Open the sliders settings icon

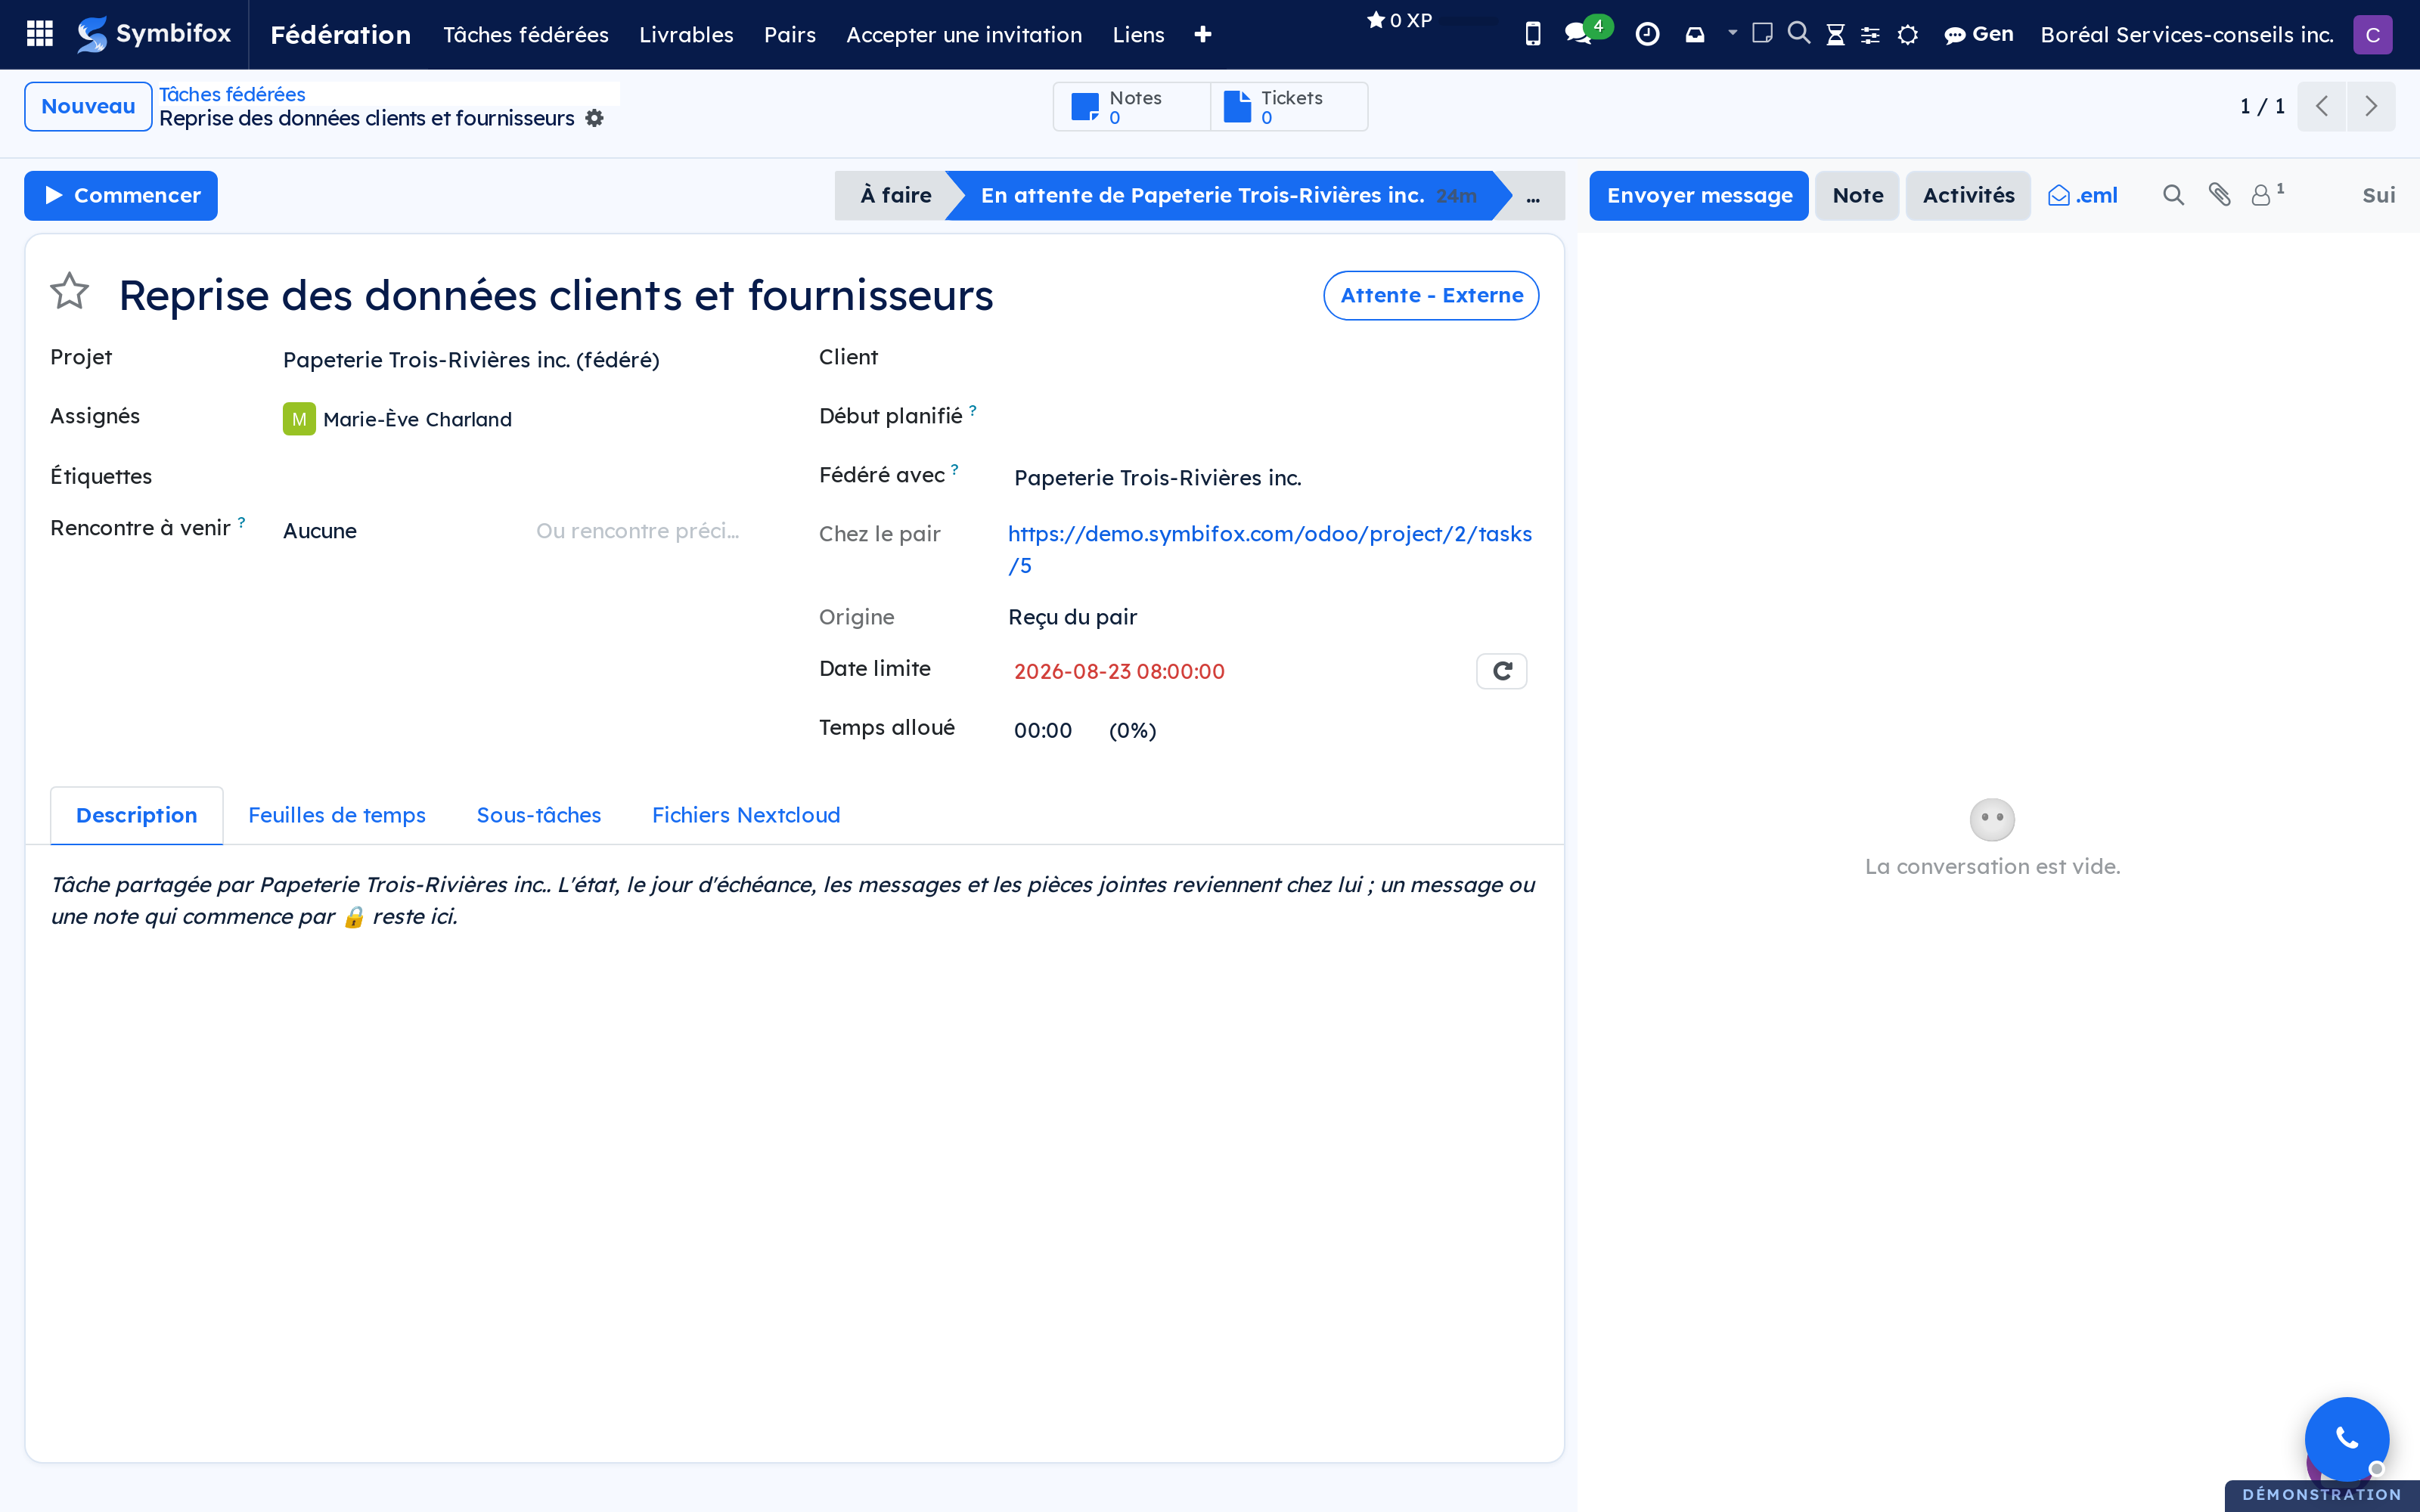pyautogui.click(x=1870, y=35)
